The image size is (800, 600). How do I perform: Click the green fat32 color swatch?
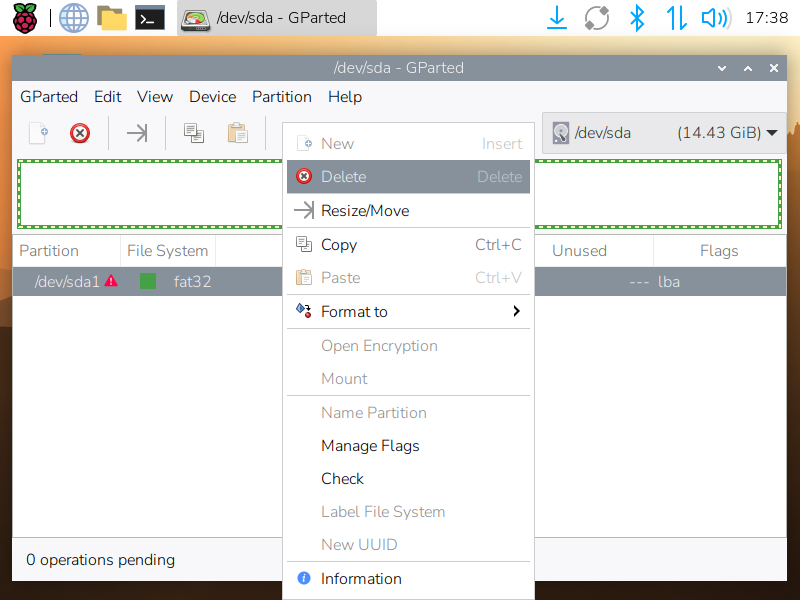tap(148, 282)
